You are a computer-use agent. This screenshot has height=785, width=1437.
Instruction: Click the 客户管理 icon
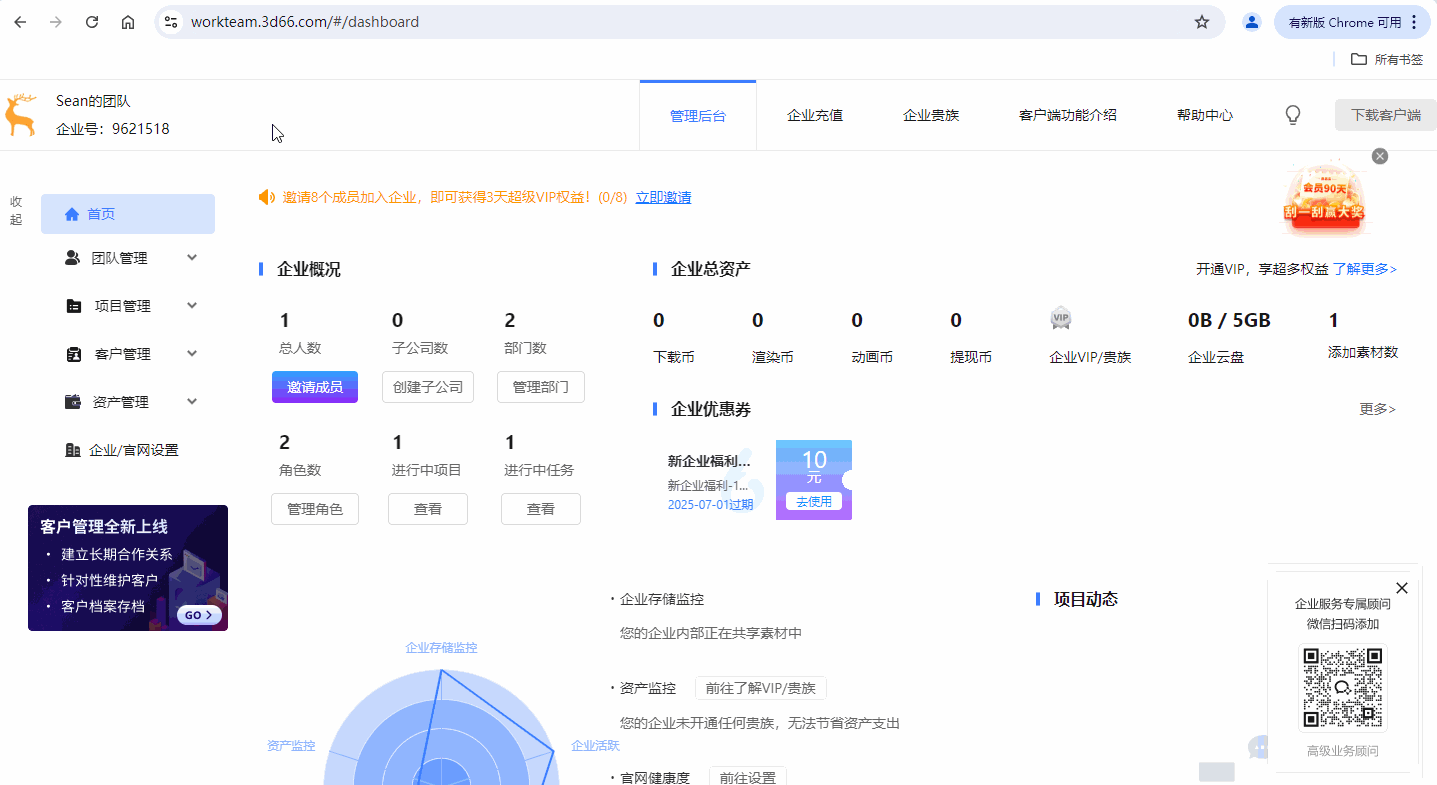(74, 354)
